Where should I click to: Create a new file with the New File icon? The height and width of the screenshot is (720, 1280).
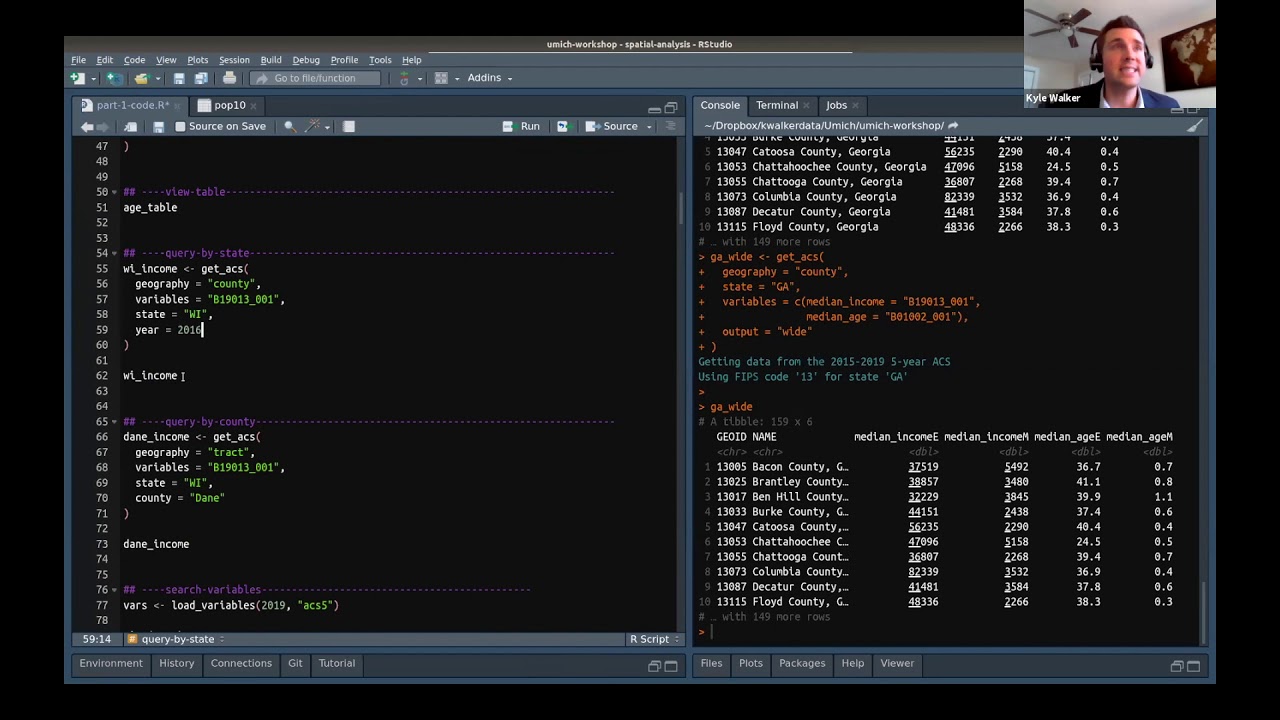[x=77, y=78]
